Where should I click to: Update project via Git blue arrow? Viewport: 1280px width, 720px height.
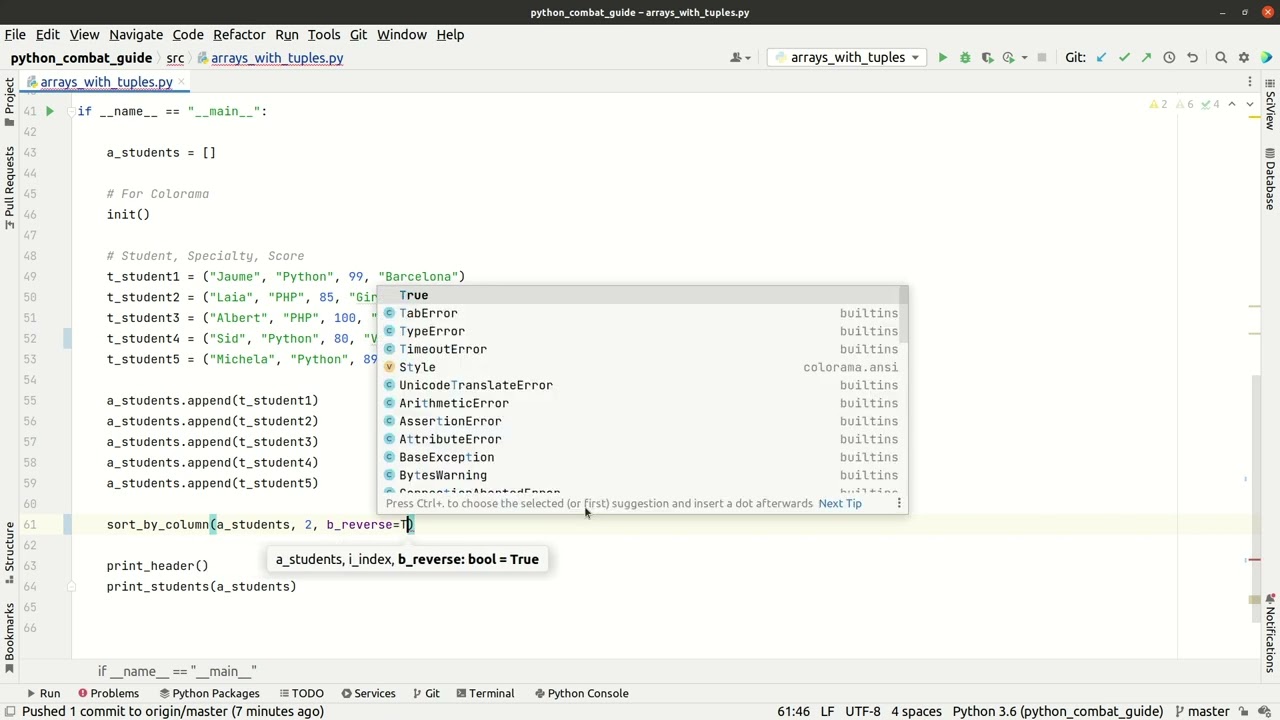1102,58
